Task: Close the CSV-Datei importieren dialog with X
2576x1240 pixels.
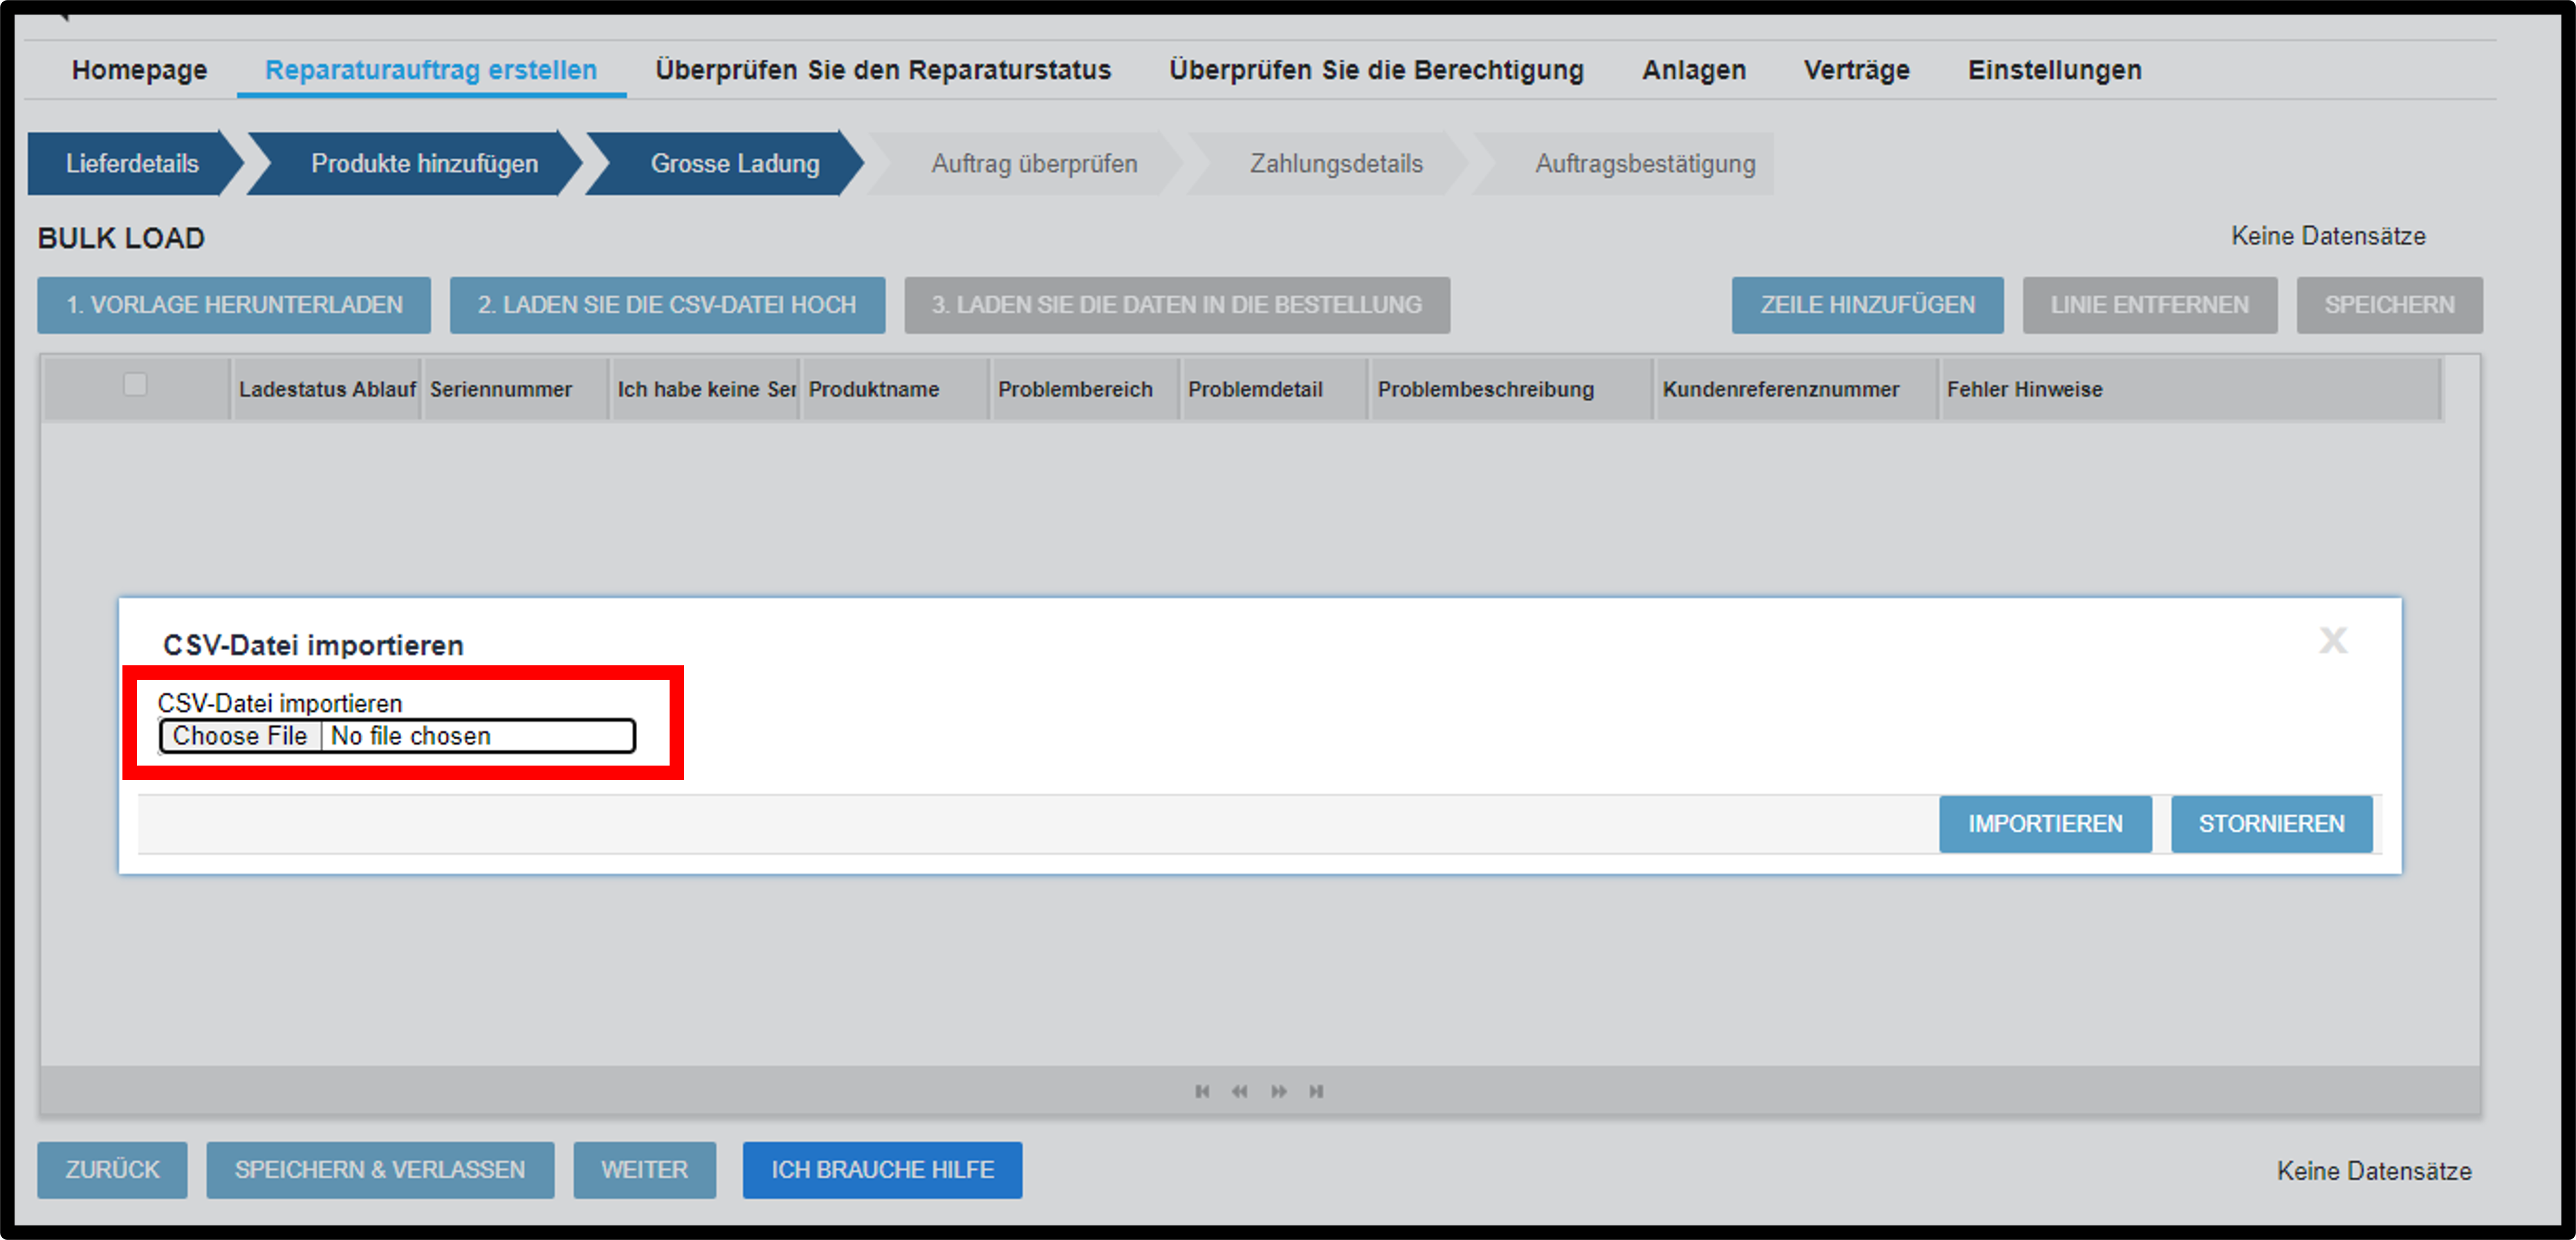Action: 2333,640
